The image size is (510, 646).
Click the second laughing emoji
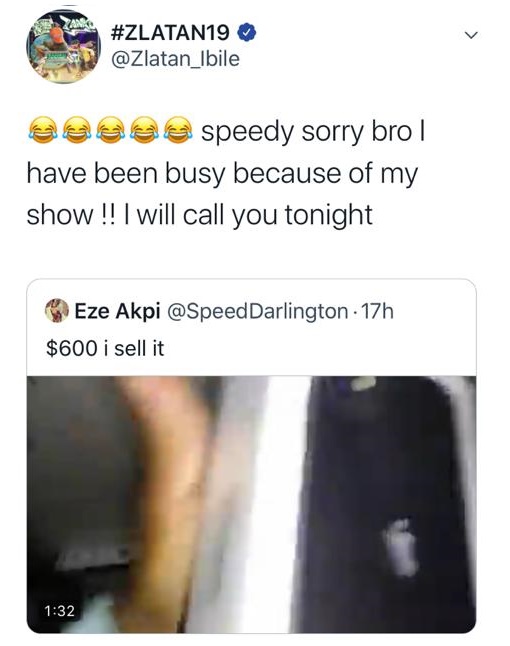click(76, 130)
